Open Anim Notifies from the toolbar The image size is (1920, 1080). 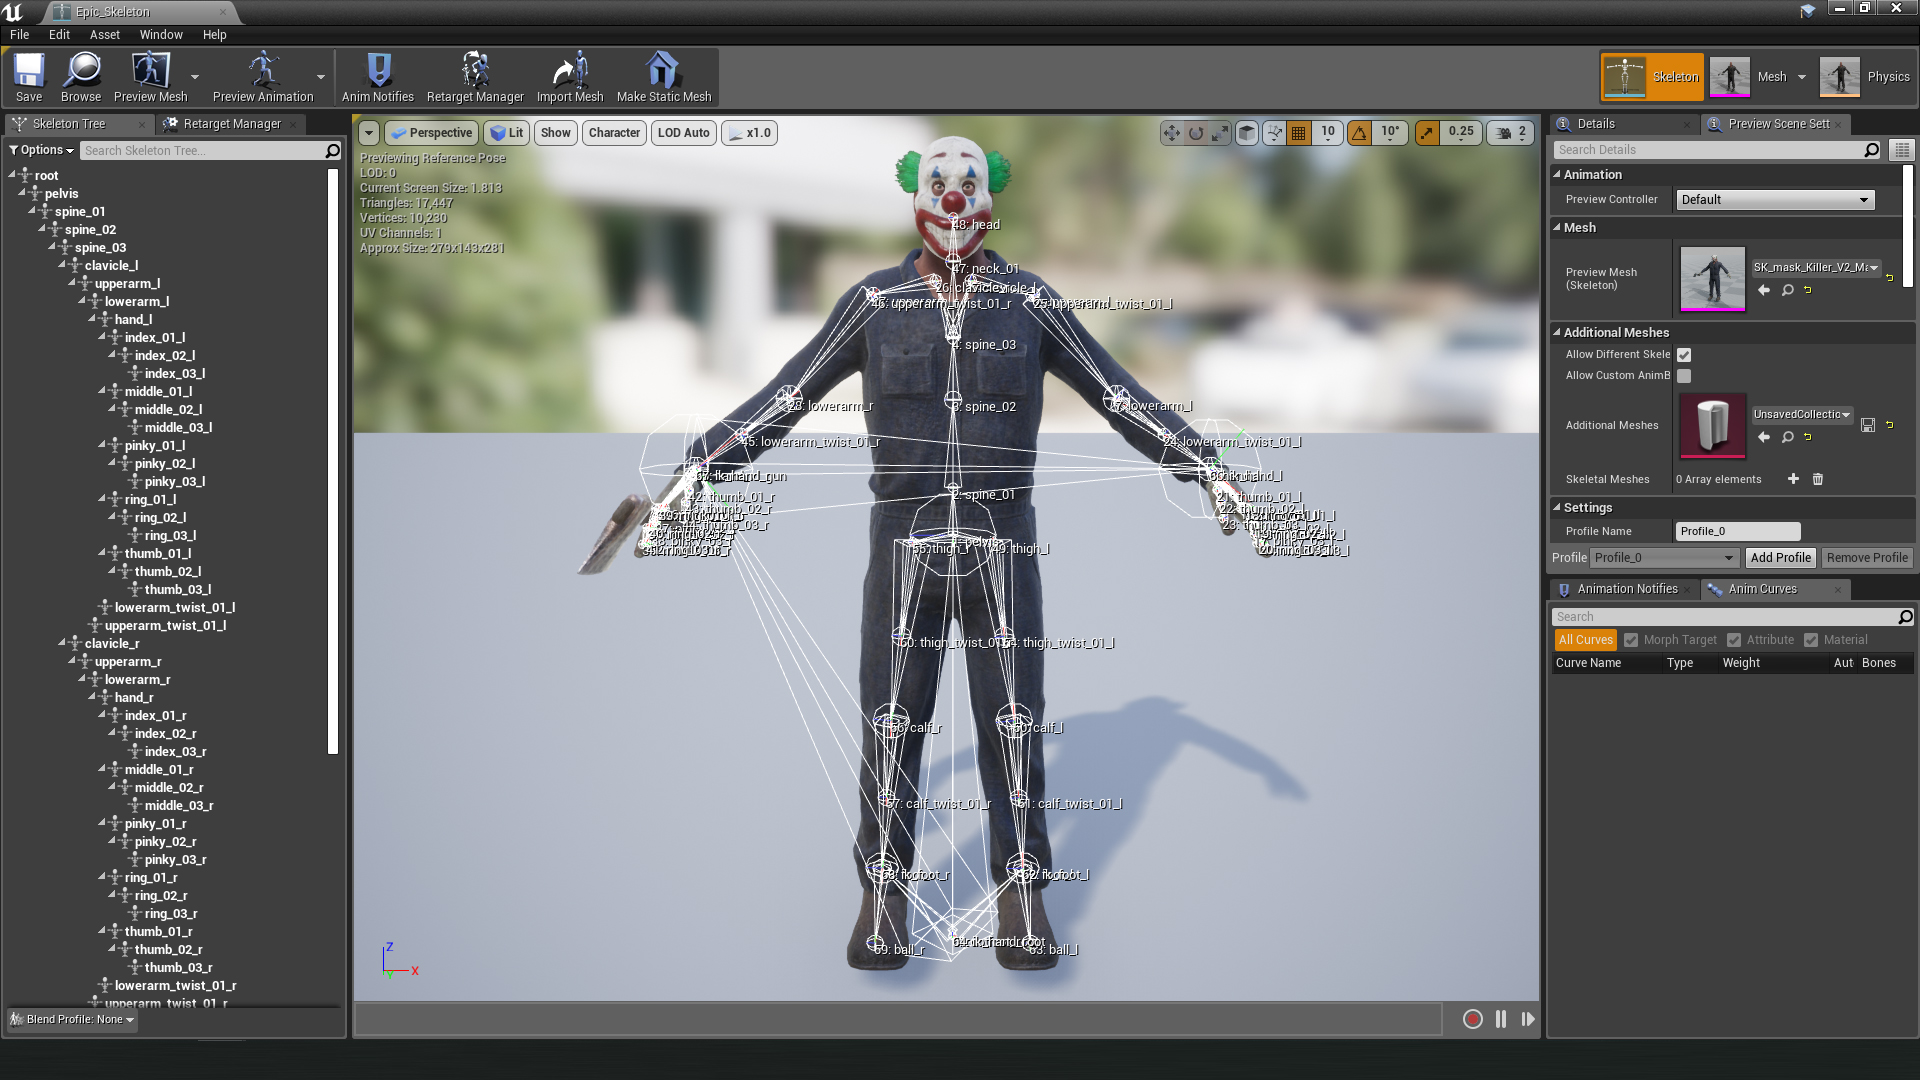point(378,77)
